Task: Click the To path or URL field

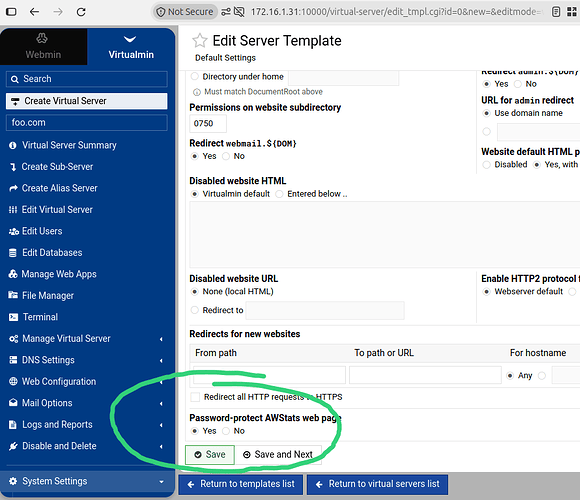Action: 425,375
